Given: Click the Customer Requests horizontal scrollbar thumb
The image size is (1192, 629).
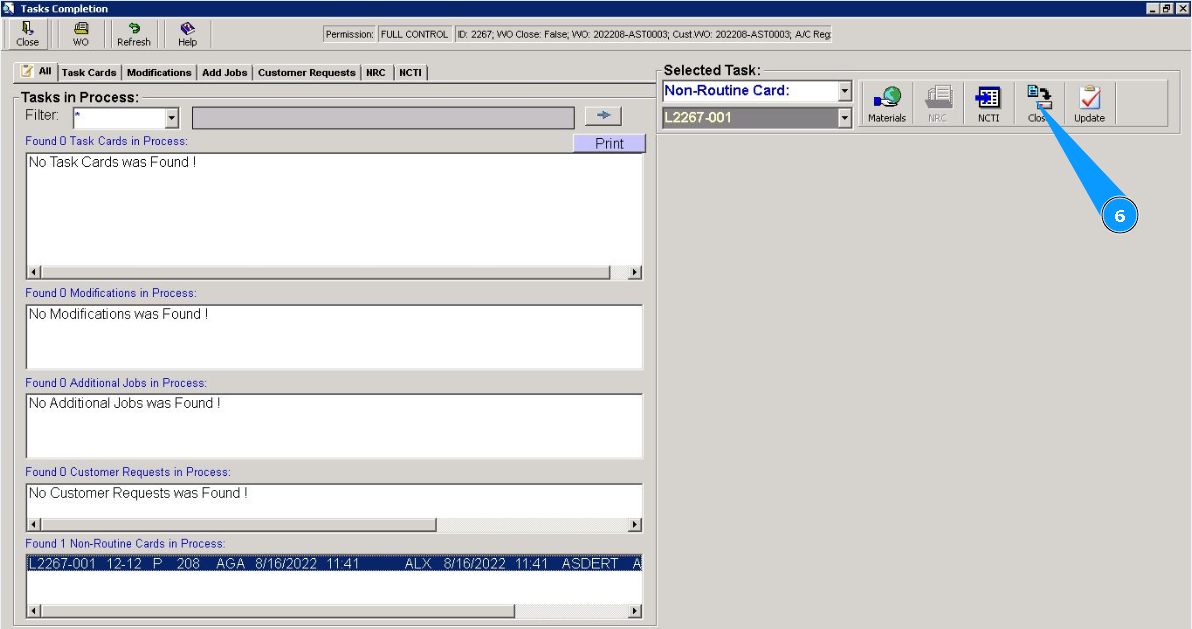Looking at the screenshot, I should pyautogui.click(x=239, y=525).
